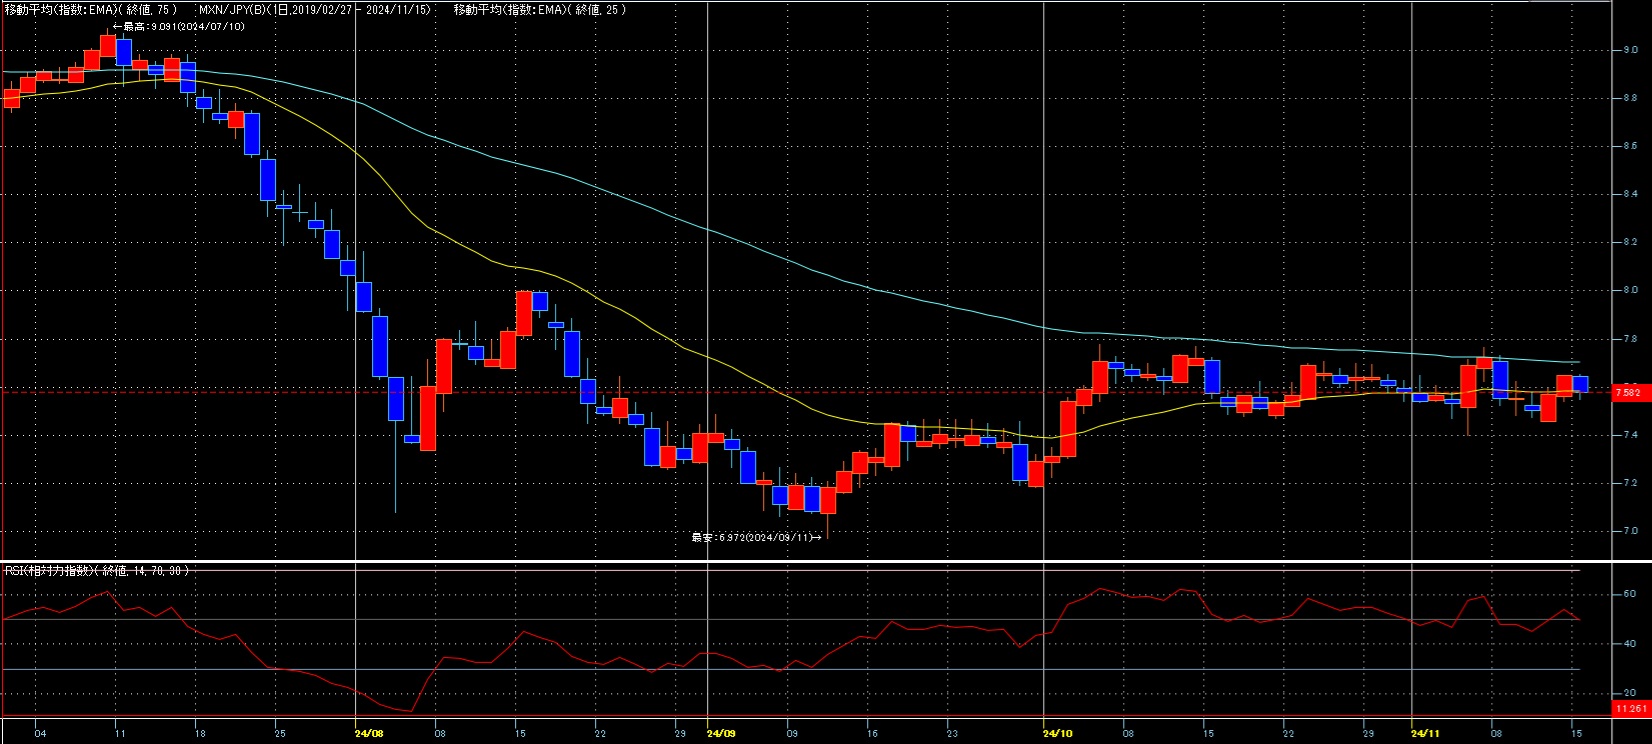
Task: Click the yellow 24/11 month label
Action: pos(1425,733)
